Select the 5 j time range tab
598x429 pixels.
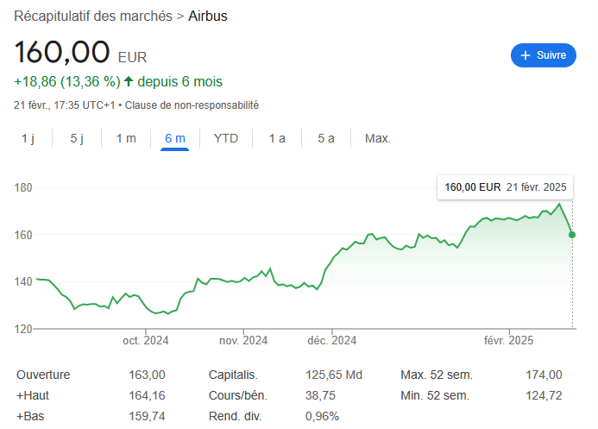[x=77, y=138]
